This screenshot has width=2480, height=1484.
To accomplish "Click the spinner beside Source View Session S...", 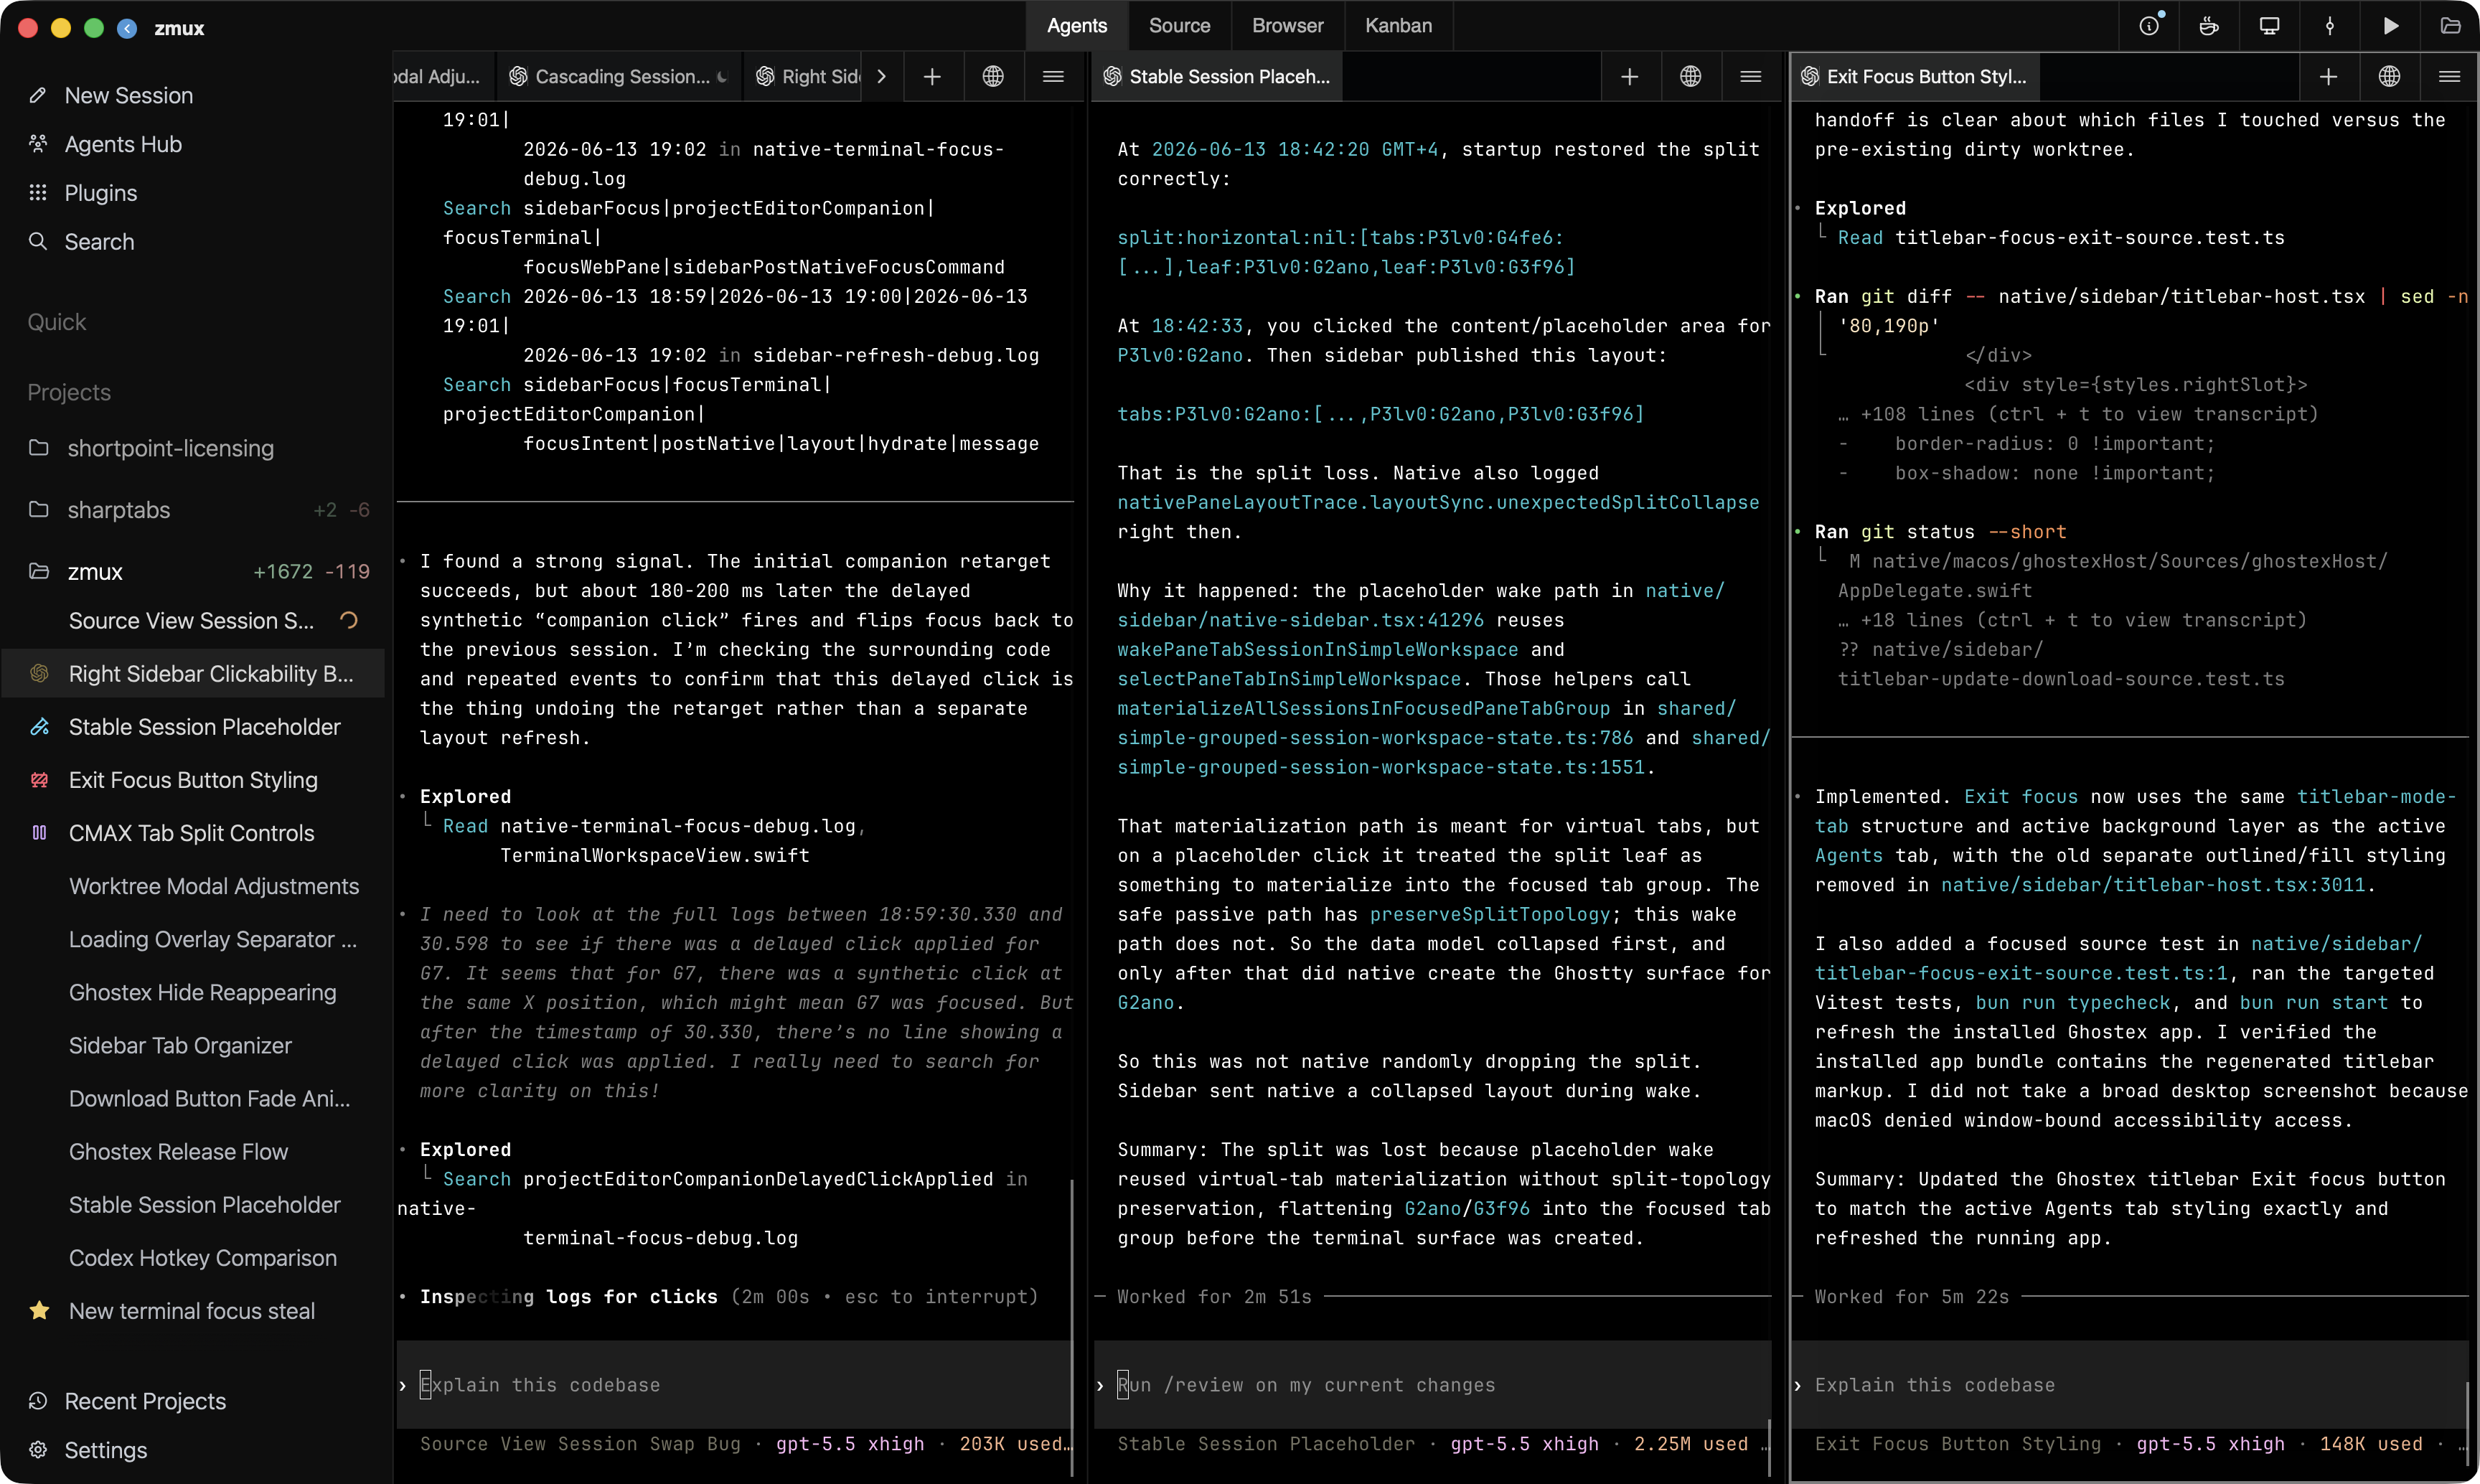I will [x=348, y=620].
